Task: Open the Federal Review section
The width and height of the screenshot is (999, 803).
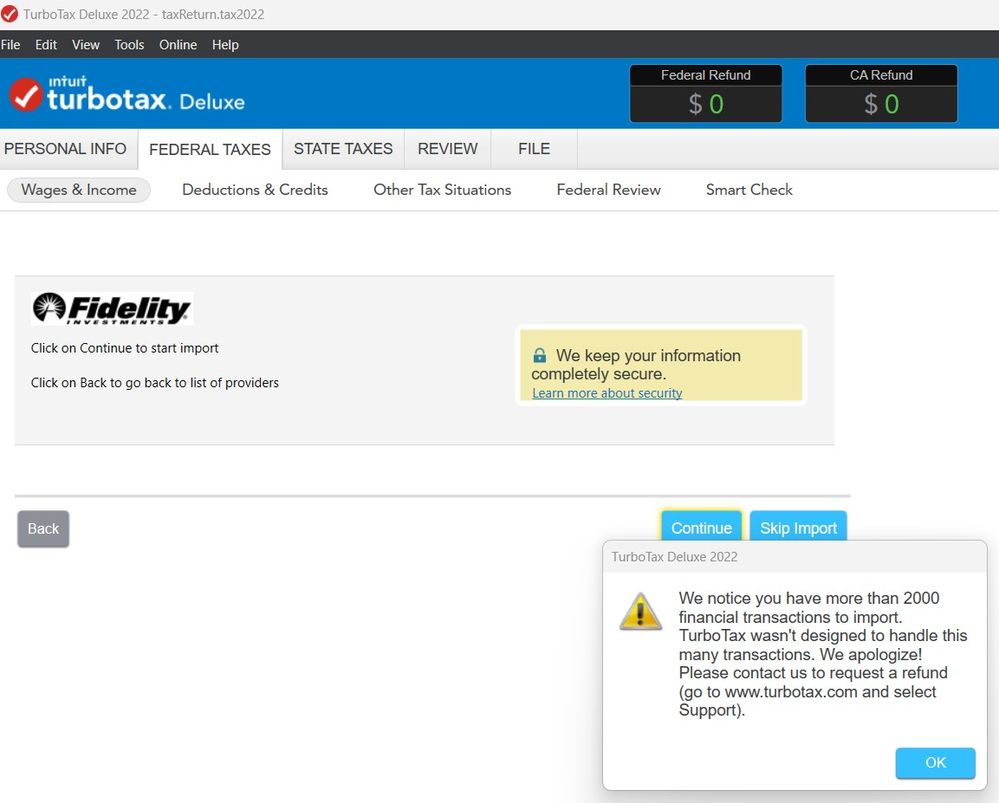Action: pyautogui.click(x=608, y=190)
